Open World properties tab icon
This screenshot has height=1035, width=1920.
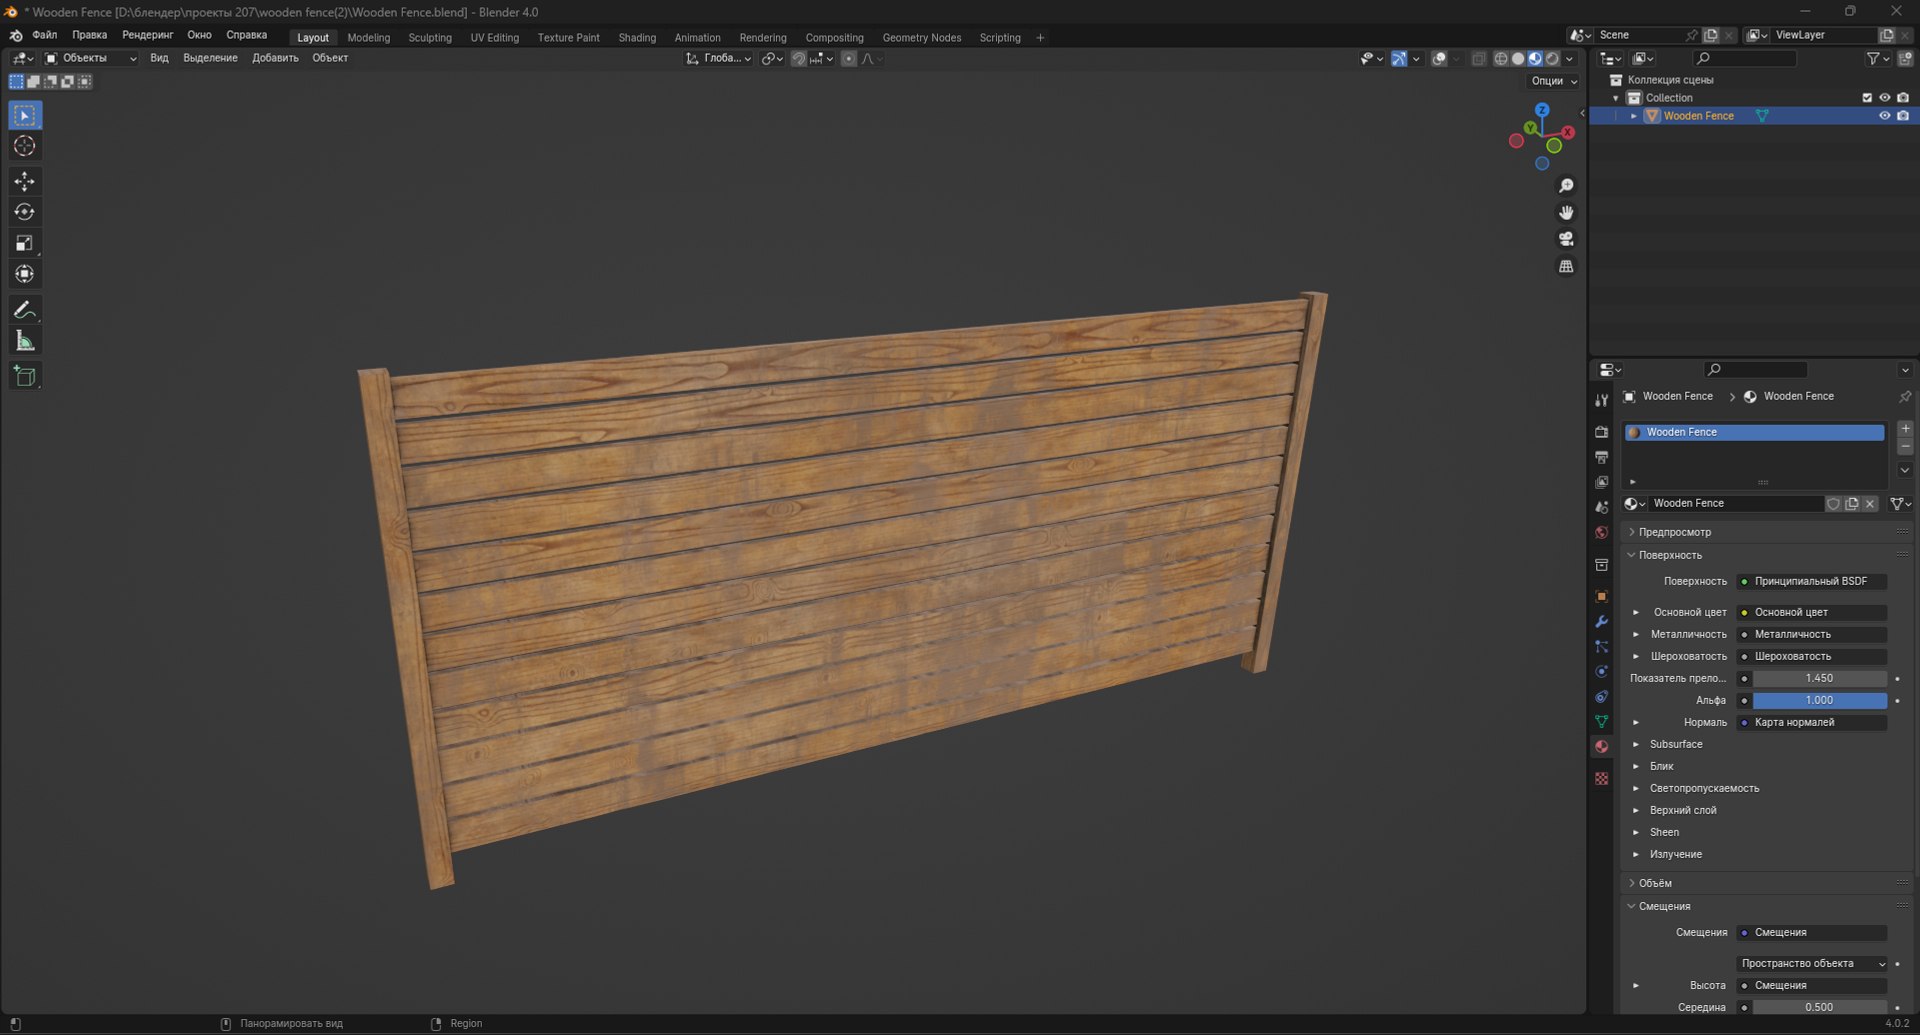click(1601, 533)
